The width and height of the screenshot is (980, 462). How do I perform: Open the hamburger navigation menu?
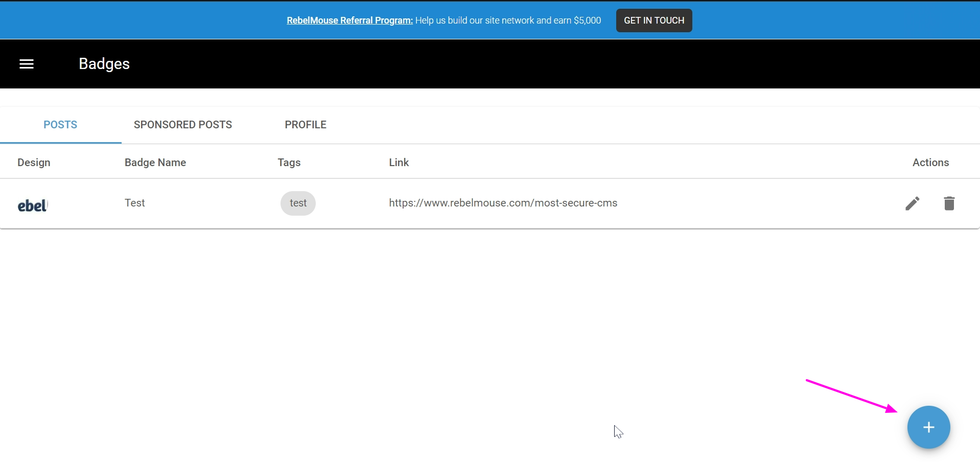[27, 64]
